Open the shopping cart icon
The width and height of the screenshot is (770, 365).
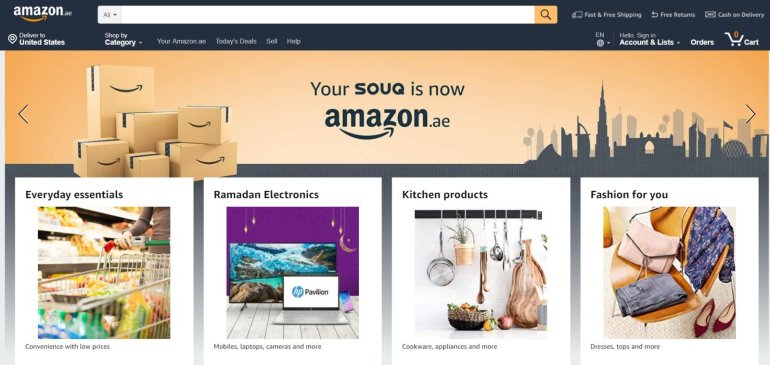tap(734, 39)
